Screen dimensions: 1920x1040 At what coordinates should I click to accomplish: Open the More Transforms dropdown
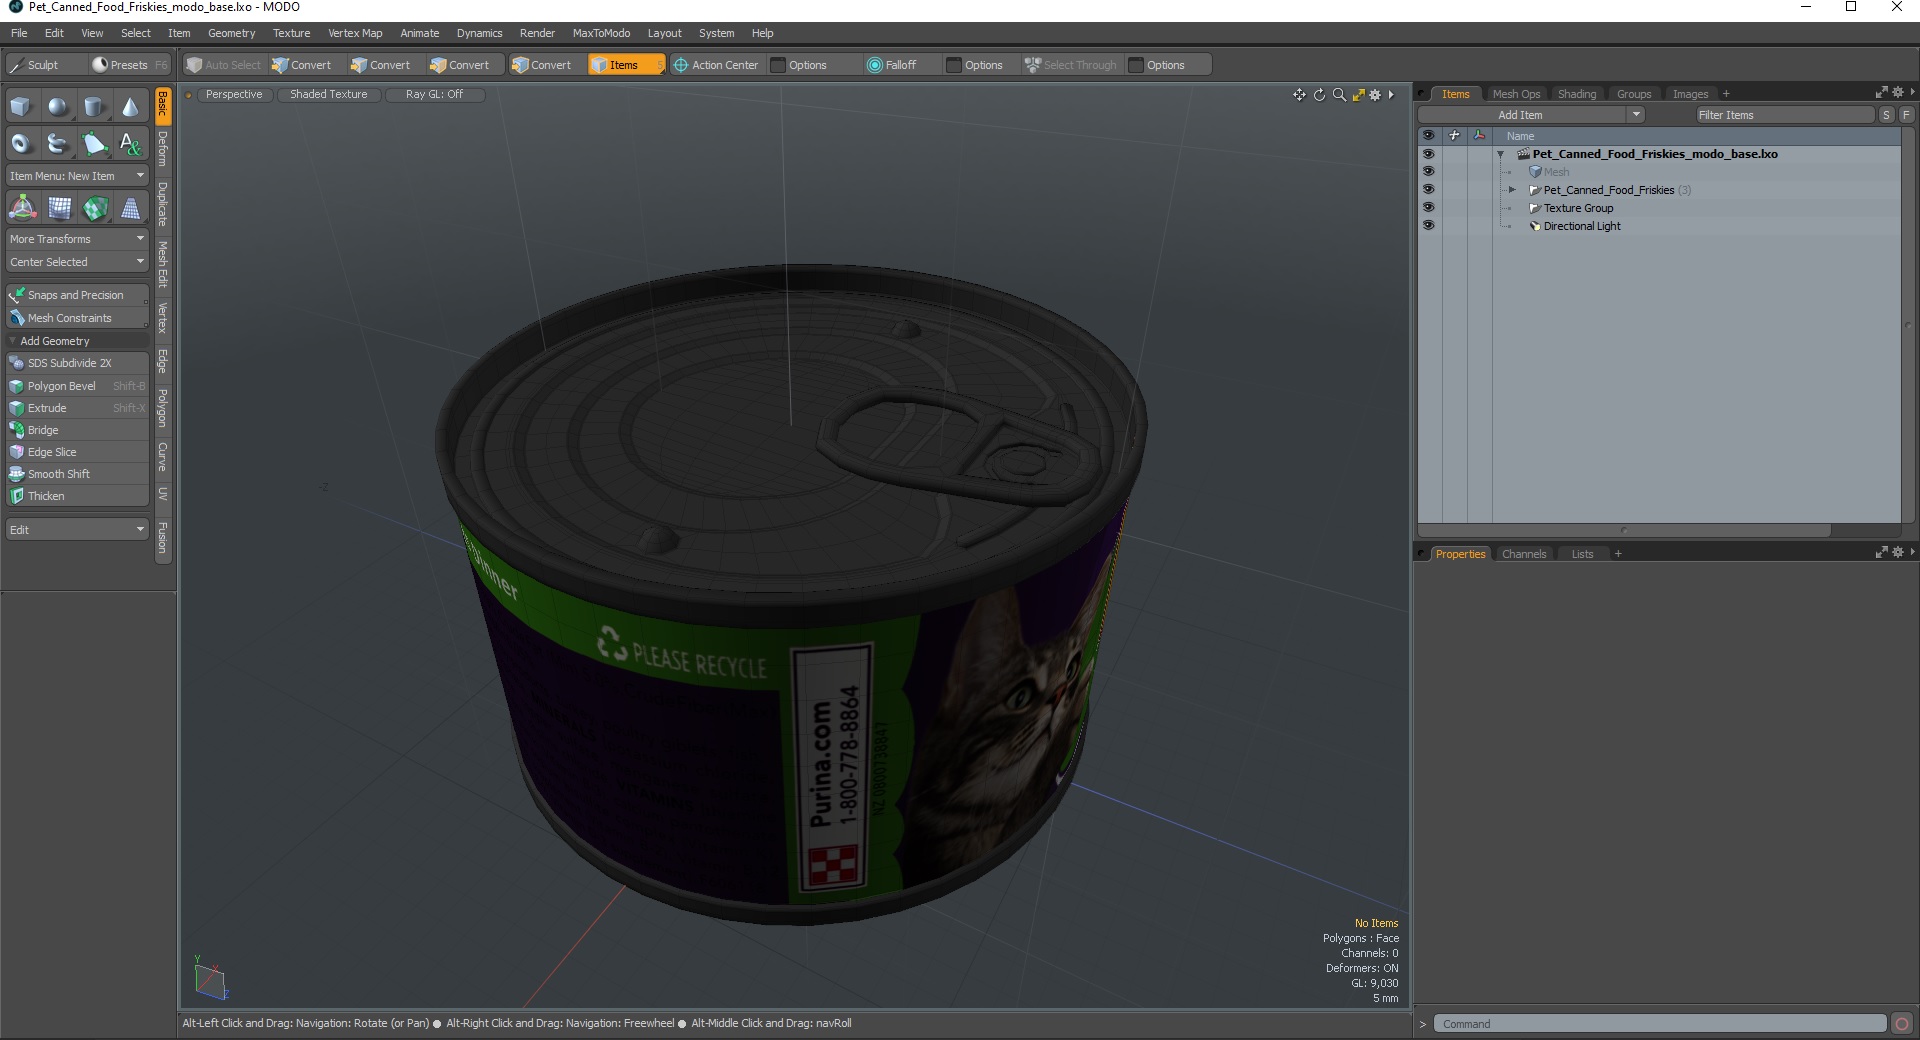77,239
